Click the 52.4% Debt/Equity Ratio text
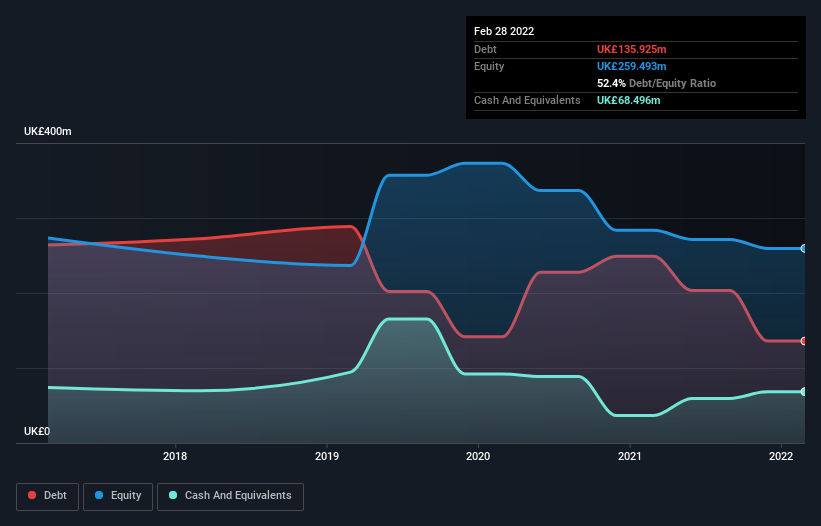 tap(656, 83)
